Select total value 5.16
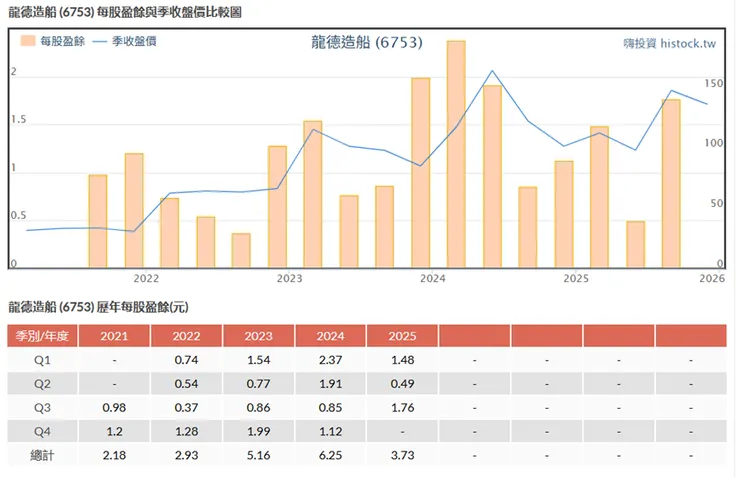 tap(259, 455)
